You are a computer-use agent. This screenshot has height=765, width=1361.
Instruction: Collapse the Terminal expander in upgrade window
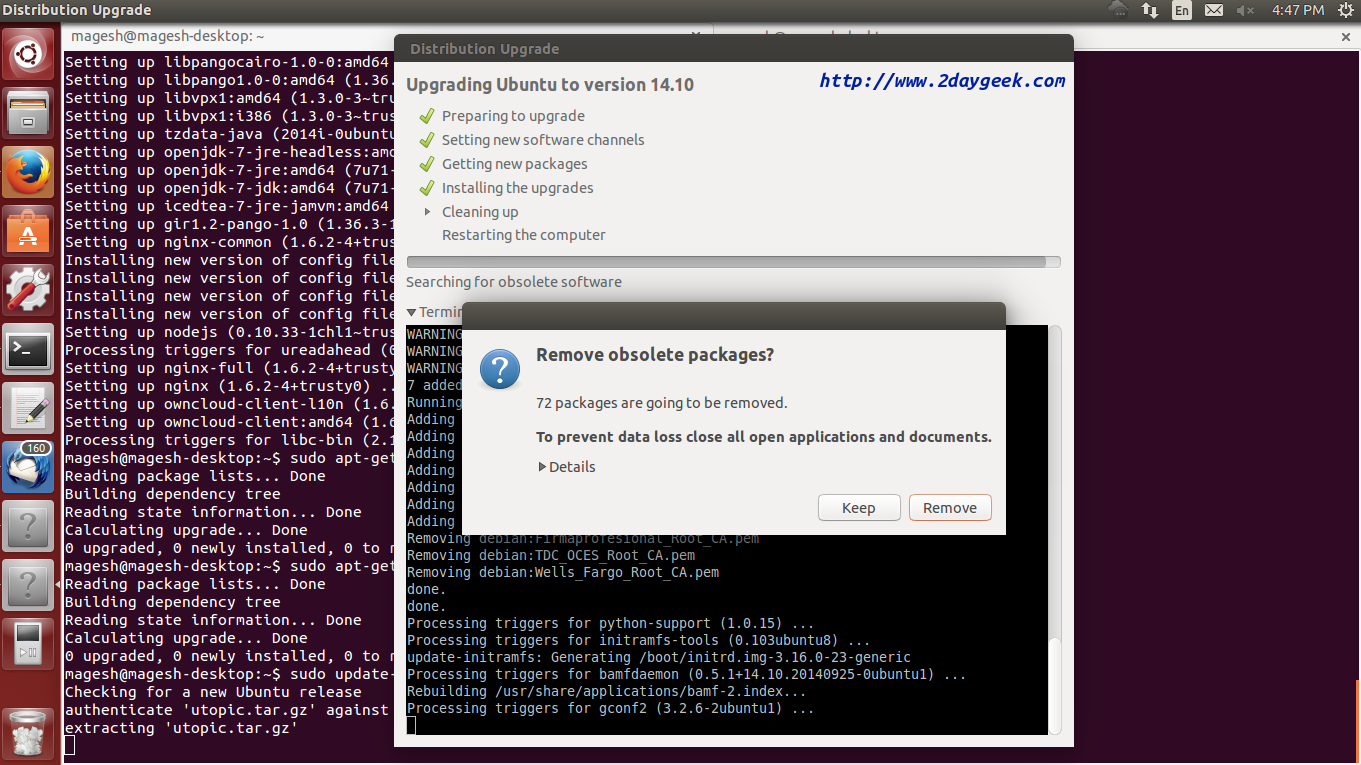point(412,312)
